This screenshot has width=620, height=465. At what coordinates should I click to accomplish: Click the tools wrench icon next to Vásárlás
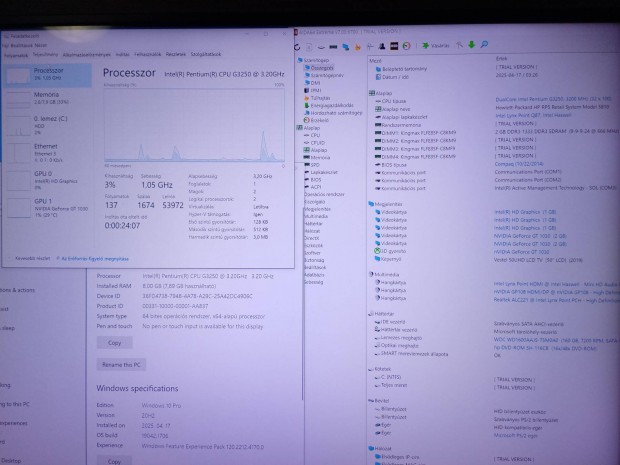459,45
